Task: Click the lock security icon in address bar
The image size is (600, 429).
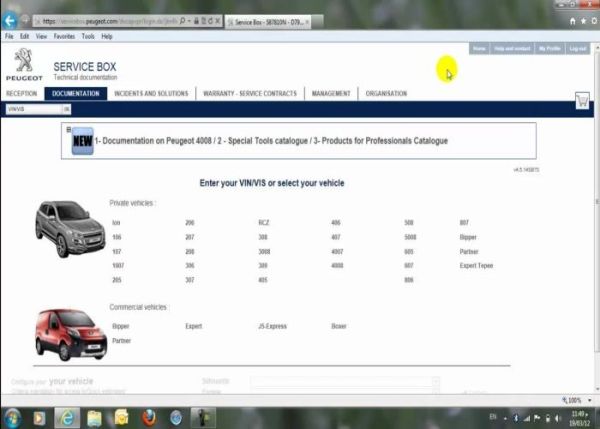Action: (x=196, y=21)
